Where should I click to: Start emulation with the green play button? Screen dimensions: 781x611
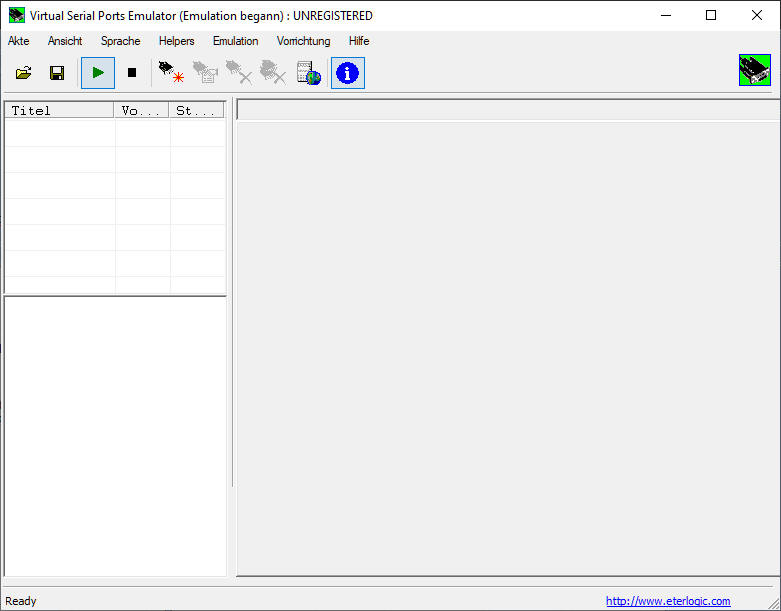click(x=98, y=73)
